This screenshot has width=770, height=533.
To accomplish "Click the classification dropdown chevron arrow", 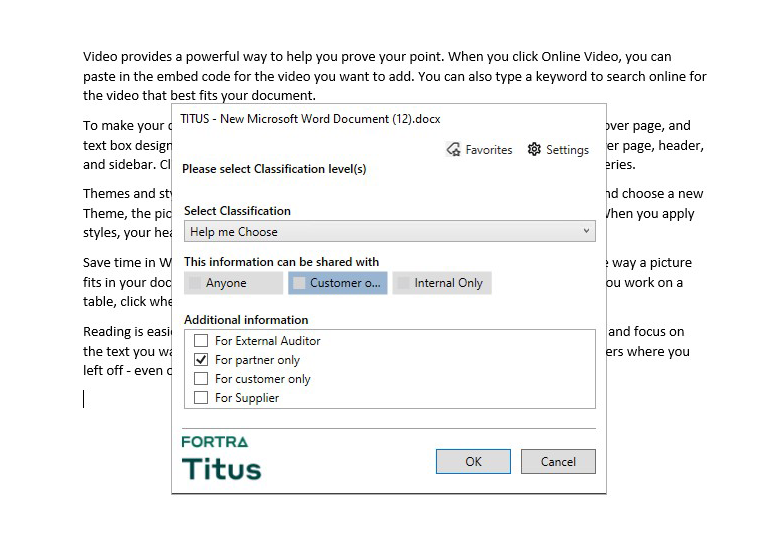I will (x=586, y=232).
